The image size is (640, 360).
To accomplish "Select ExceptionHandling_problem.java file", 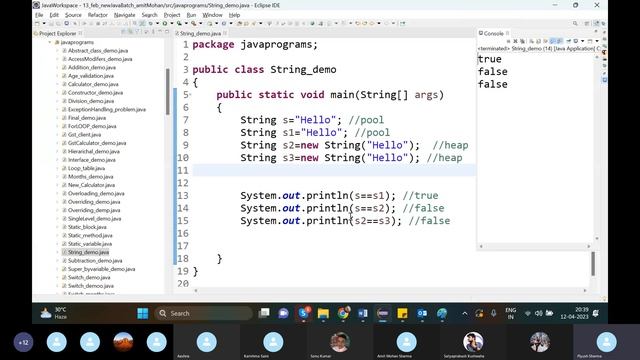I will (107, 109).
